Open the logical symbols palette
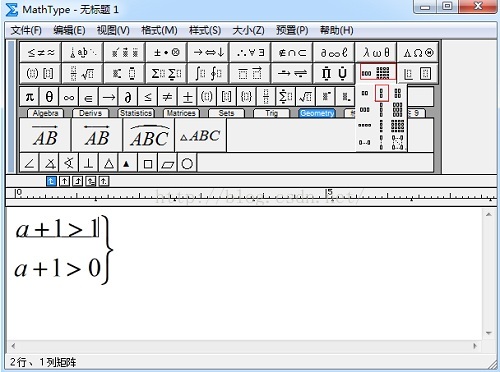 (250, 52)
